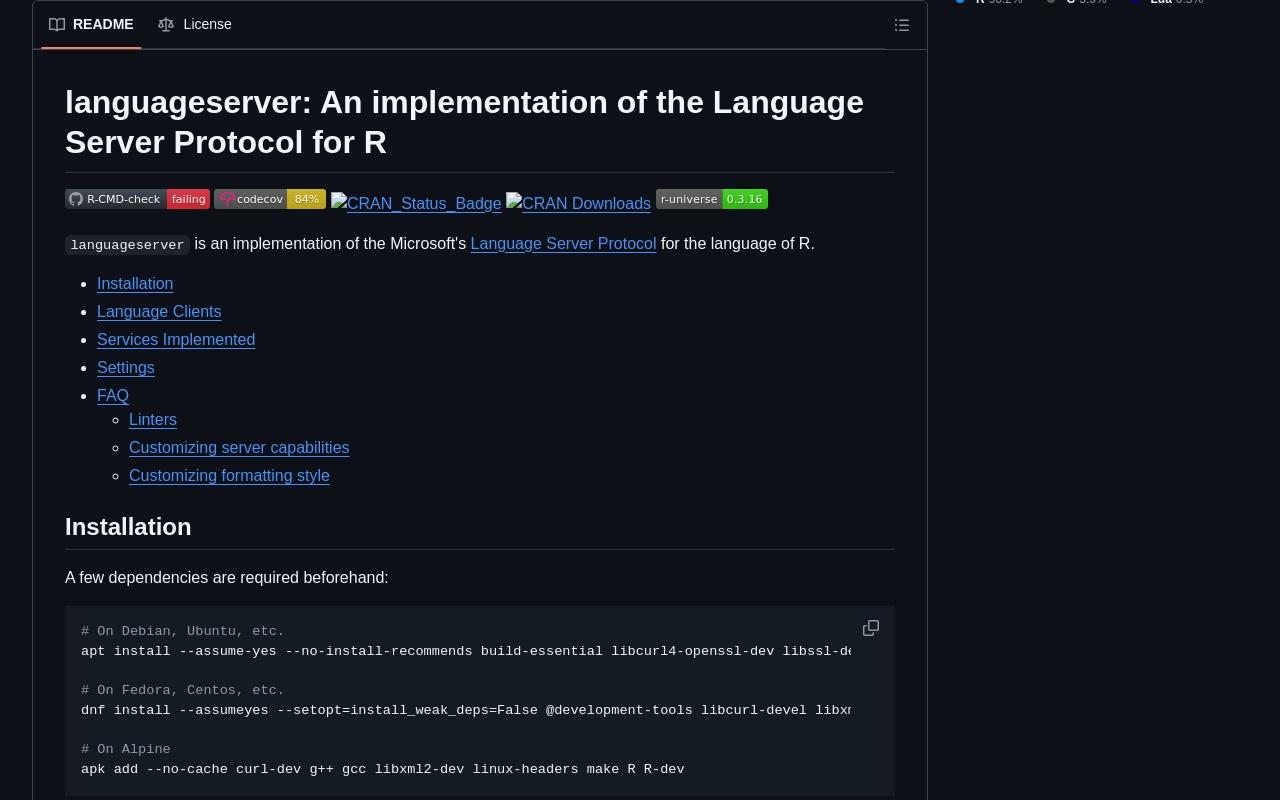This screenshot has width=1280, height=800.
Task: Jump to the FAQ section link
Action: [113, 395]
